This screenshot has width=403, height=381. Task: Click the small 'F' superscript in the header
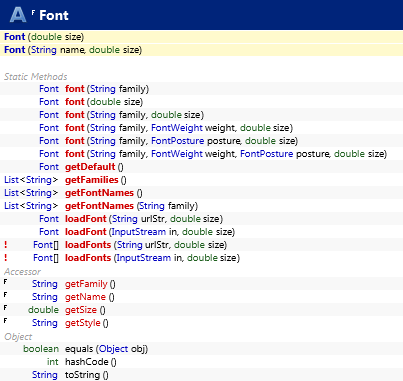(x=33, y=12)
